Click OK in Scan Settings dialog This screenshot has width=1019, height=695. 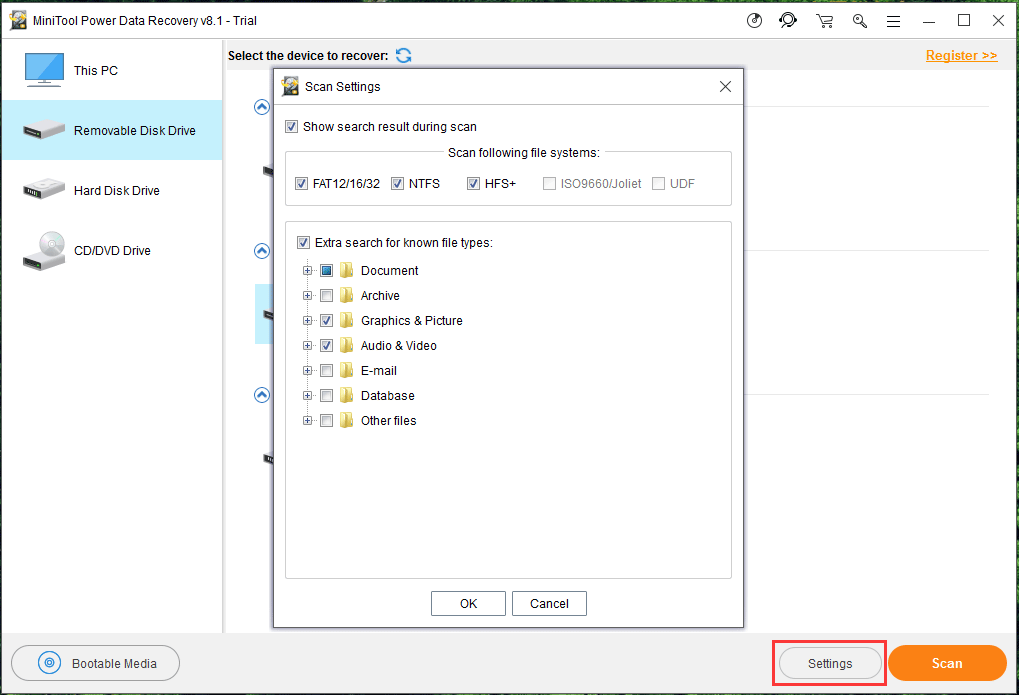click(x=468, y=603)
